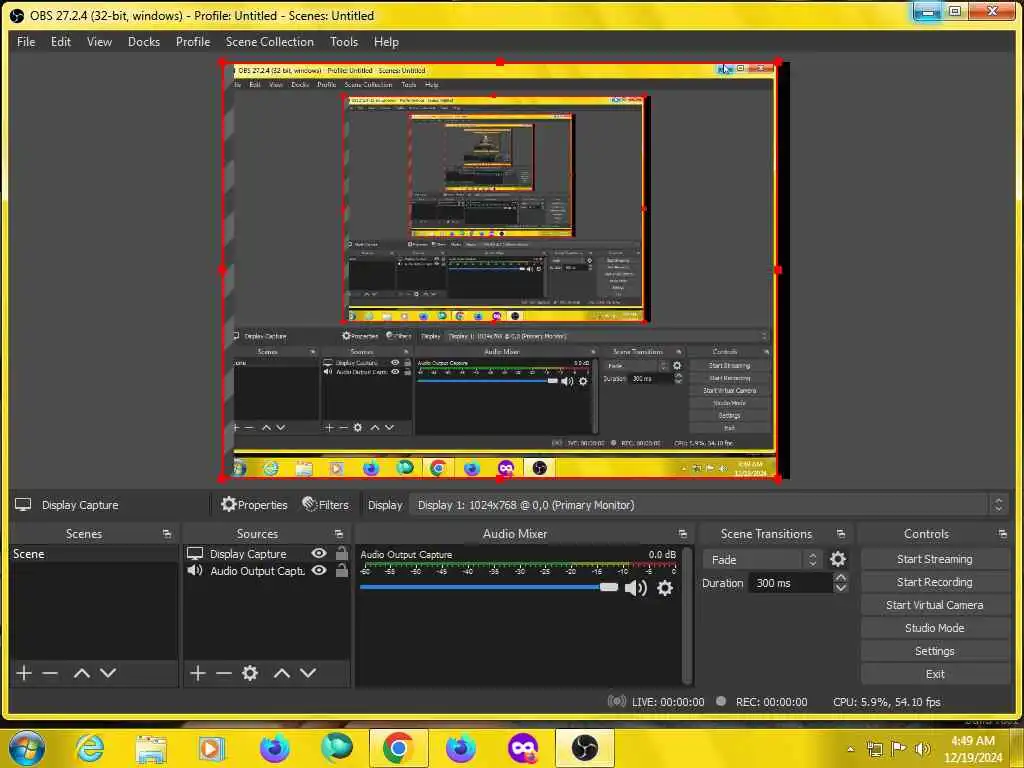Screen dimensions: 1024x768
Task: Click the system tray volume icon
Action: pyautogui.click(x=922, y=749)
